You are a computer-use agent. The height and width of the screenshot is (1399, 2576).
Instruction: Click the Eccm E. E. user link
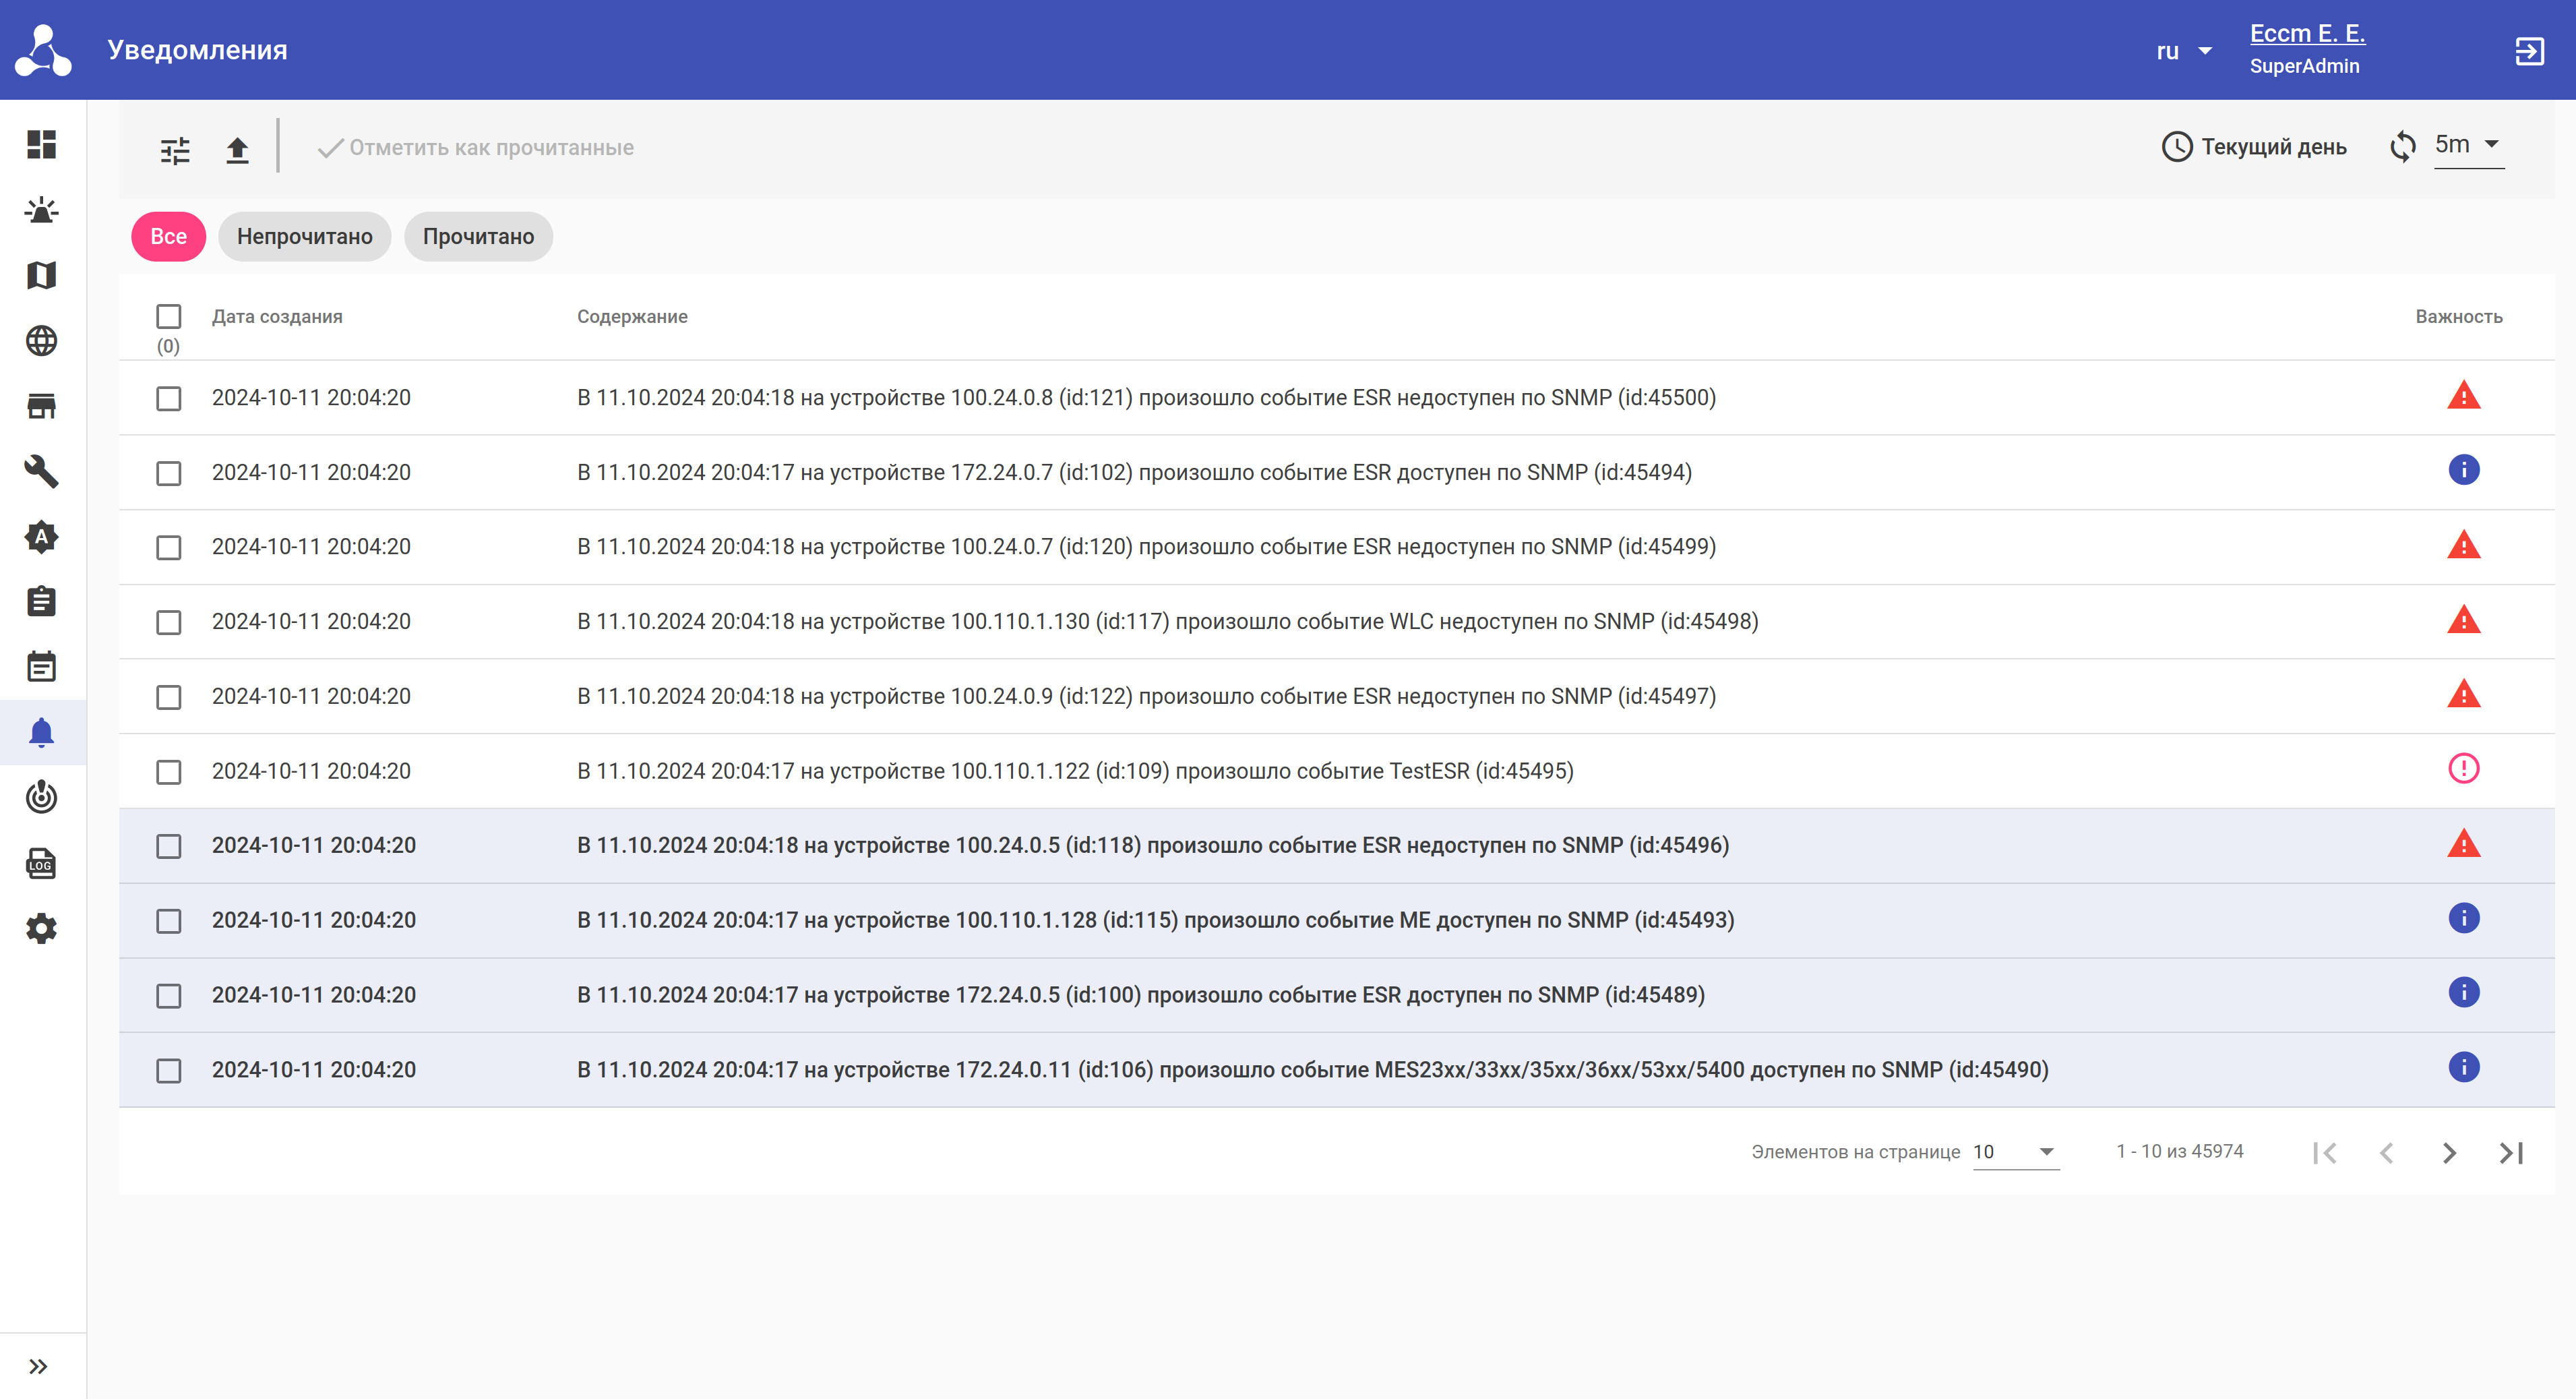coord(2307,34)
